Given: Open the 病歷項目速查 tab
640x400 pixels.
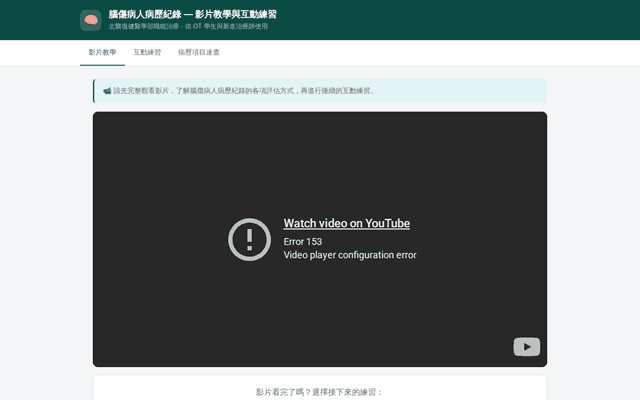Looking at the screenshot, I should coord(199,53).
